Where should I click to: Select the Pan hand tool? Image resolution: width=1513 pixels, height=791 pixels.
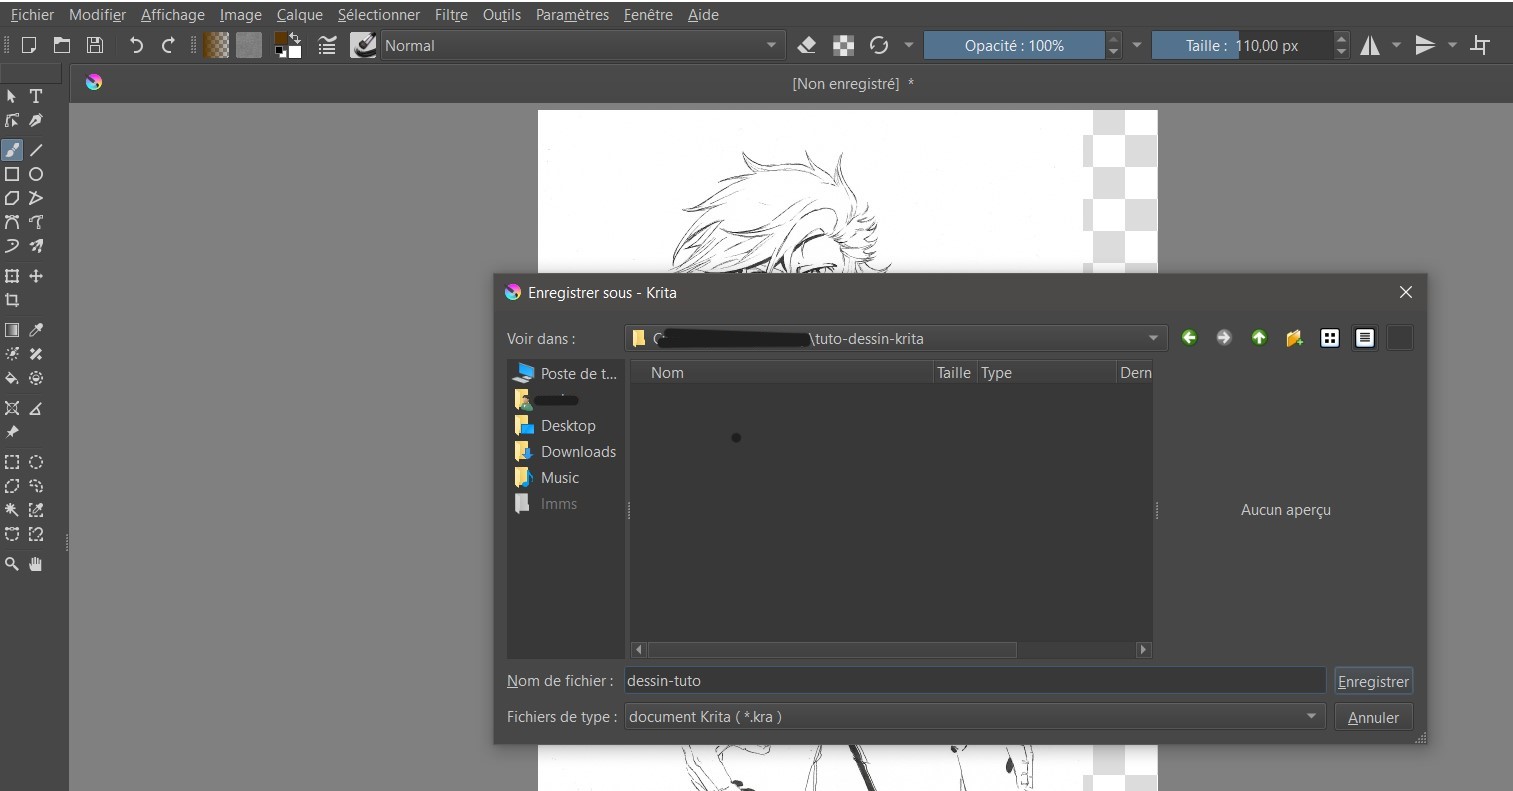pyautogui.click(x=36, y=564)
